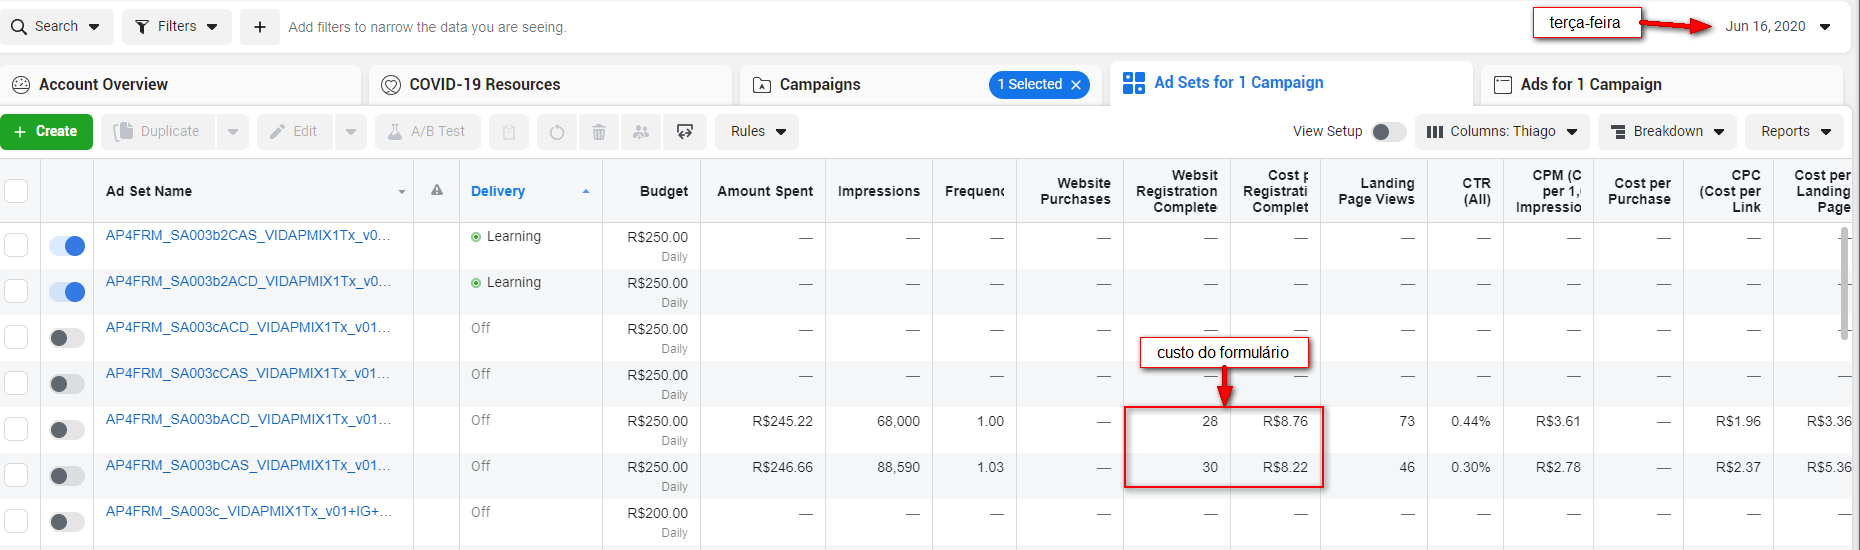Viewport: 1860px width, 550px height.
Task: Sort by Amount Spent column header
Action: (765, 191)
